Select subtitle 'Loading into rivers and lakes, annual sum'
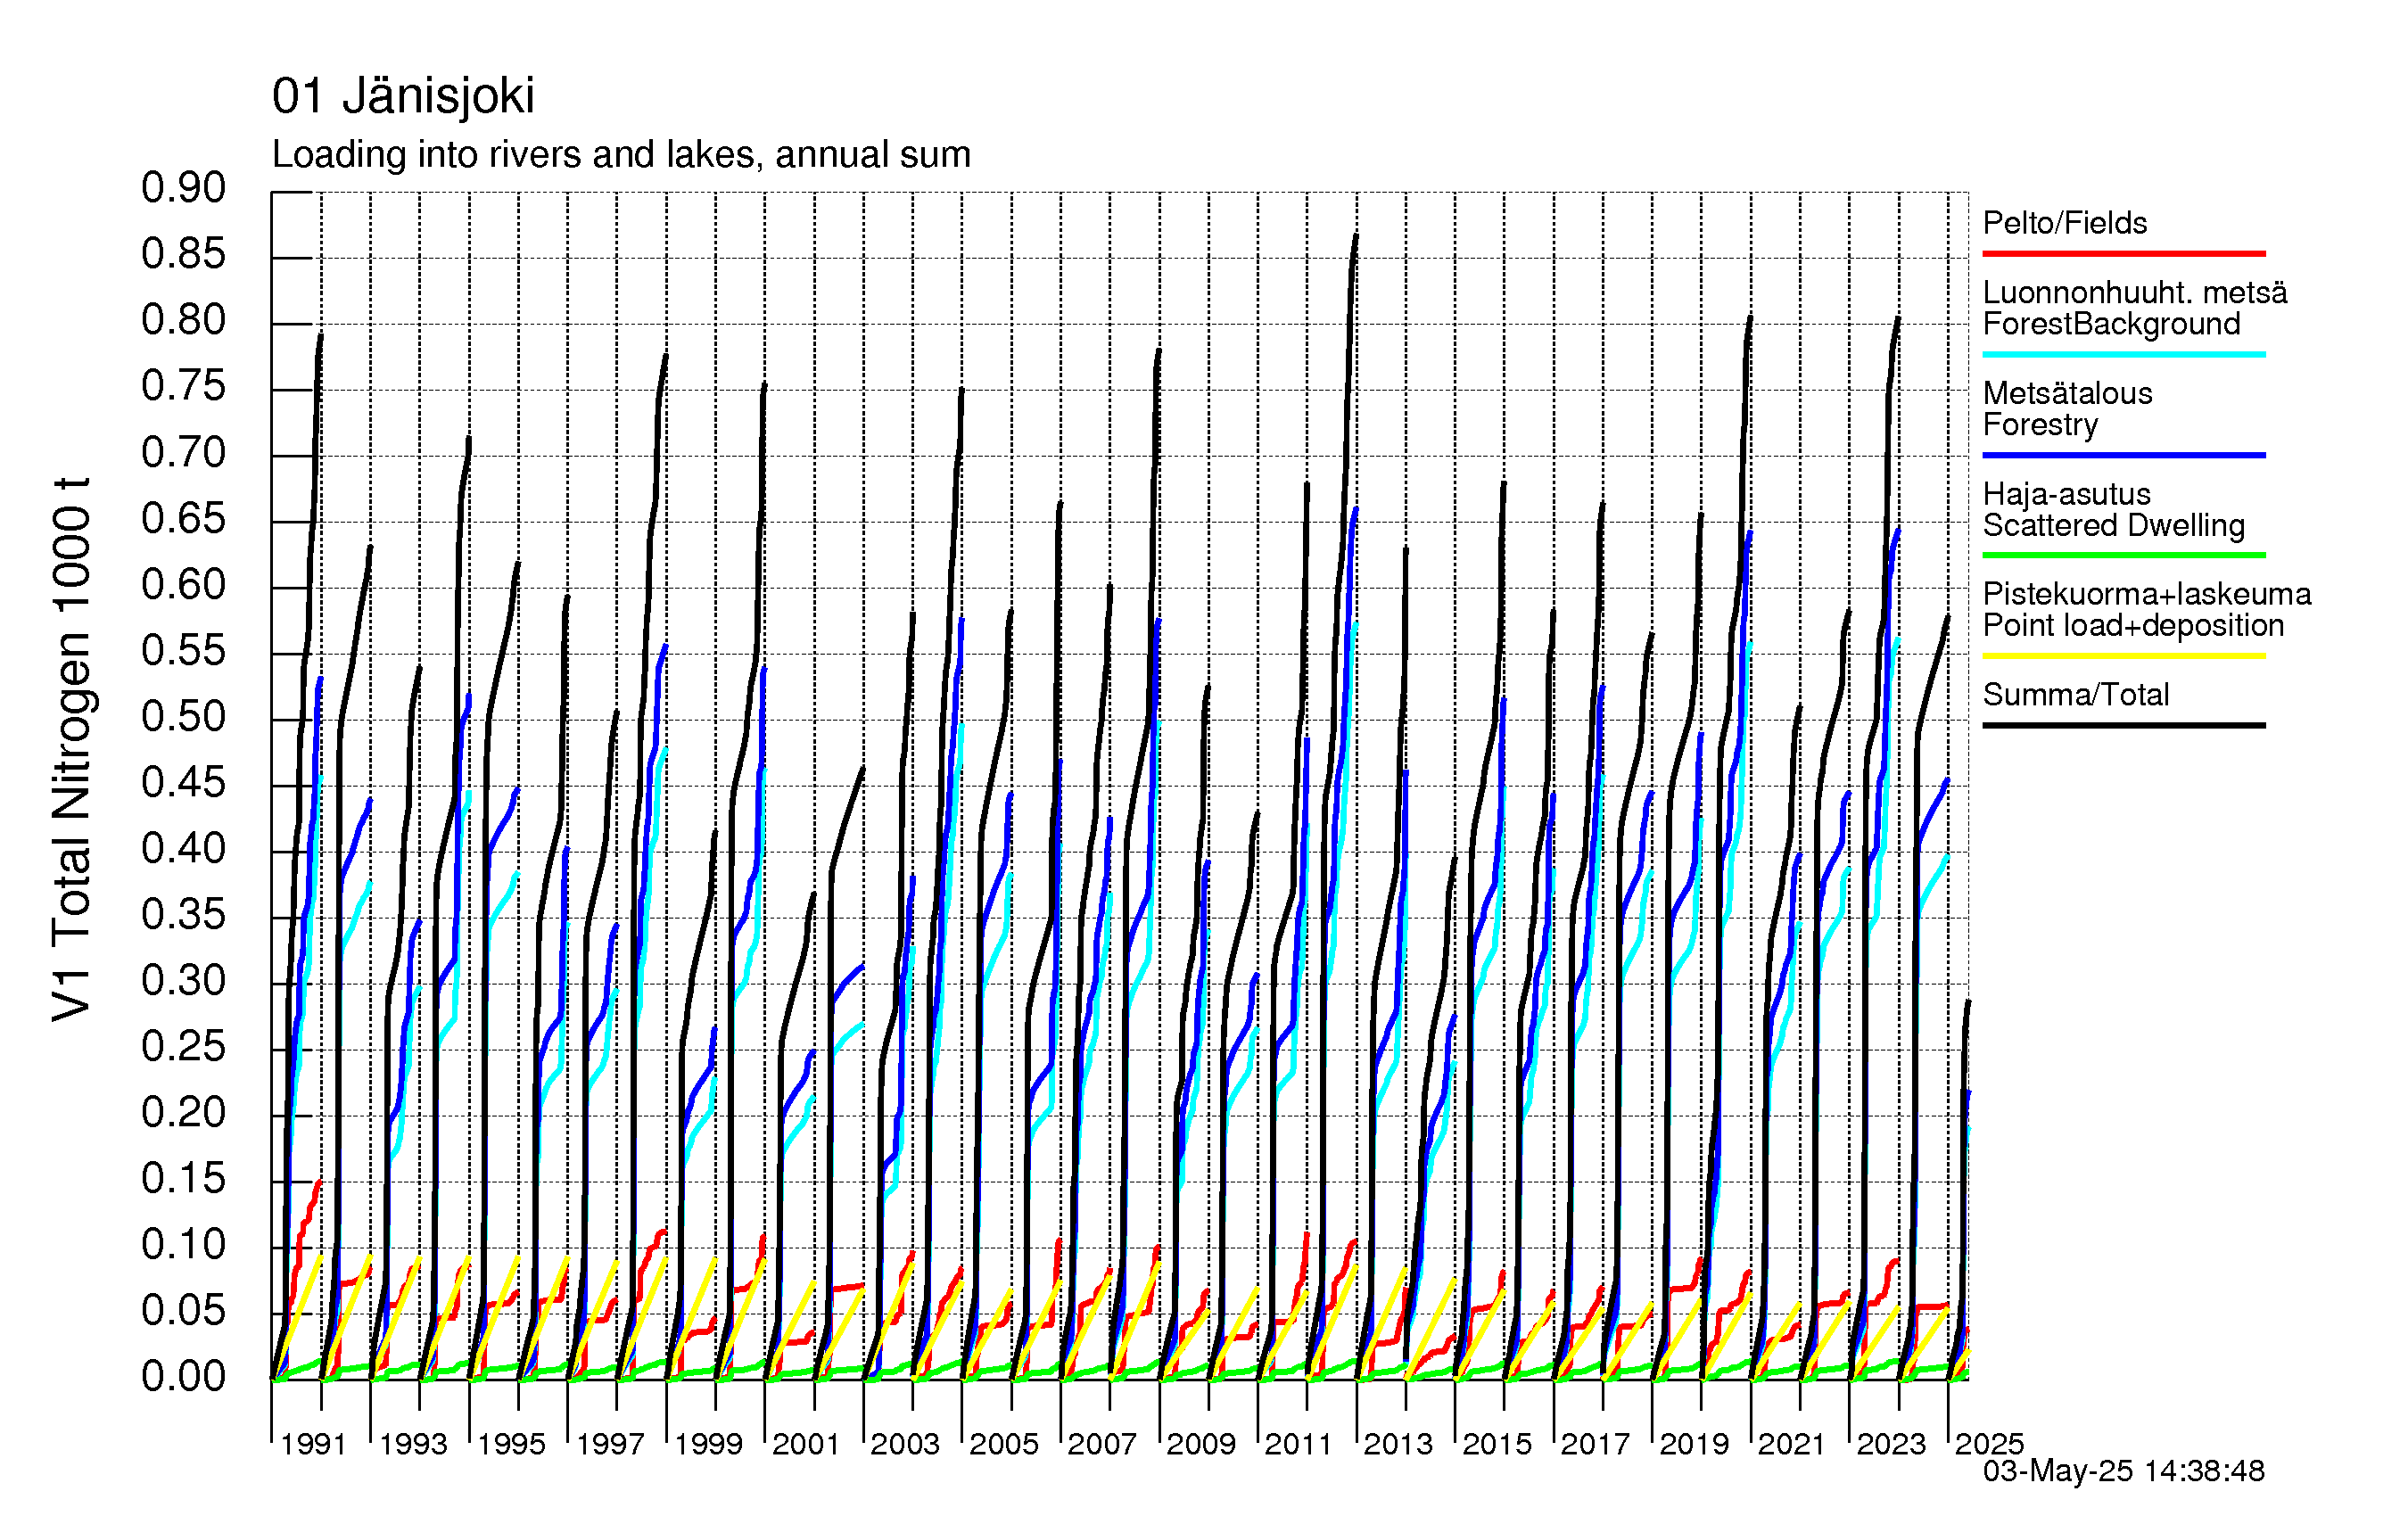Image resolution: width=2408 pixels, height=1516 pixels. coord(621,155)
